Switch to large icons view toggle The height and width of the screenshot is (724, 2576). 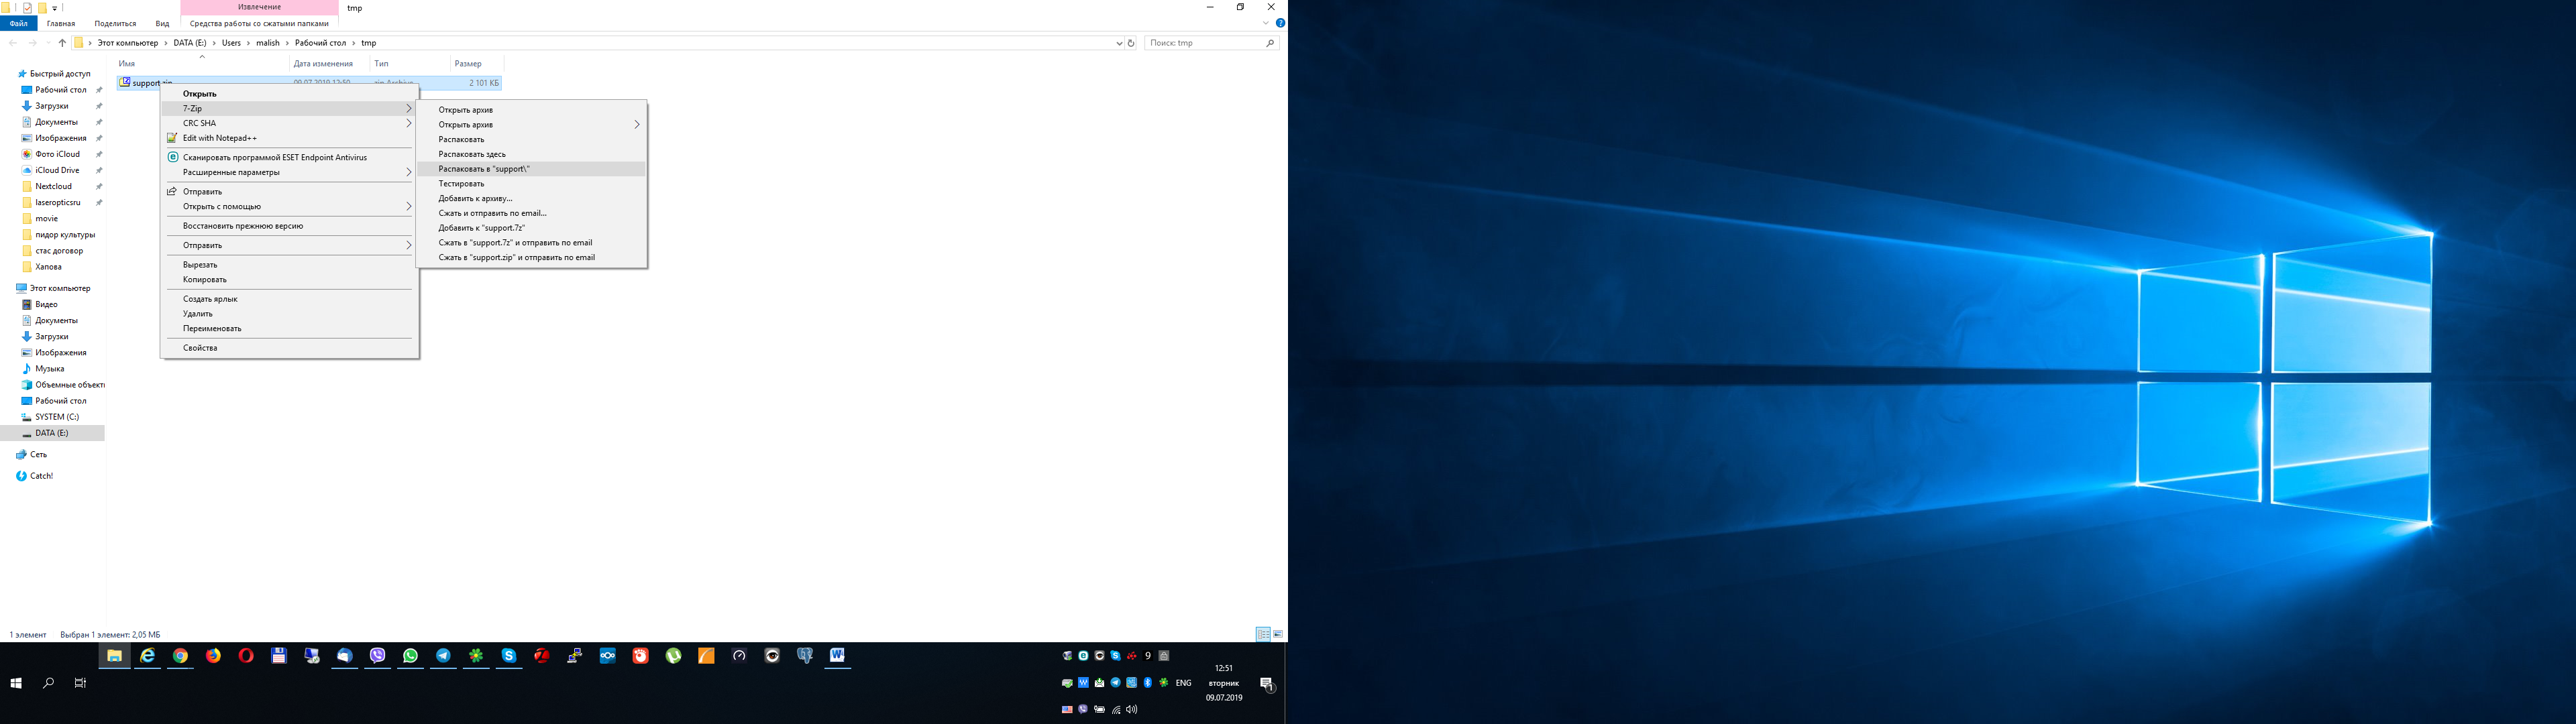coord(1278,635)
